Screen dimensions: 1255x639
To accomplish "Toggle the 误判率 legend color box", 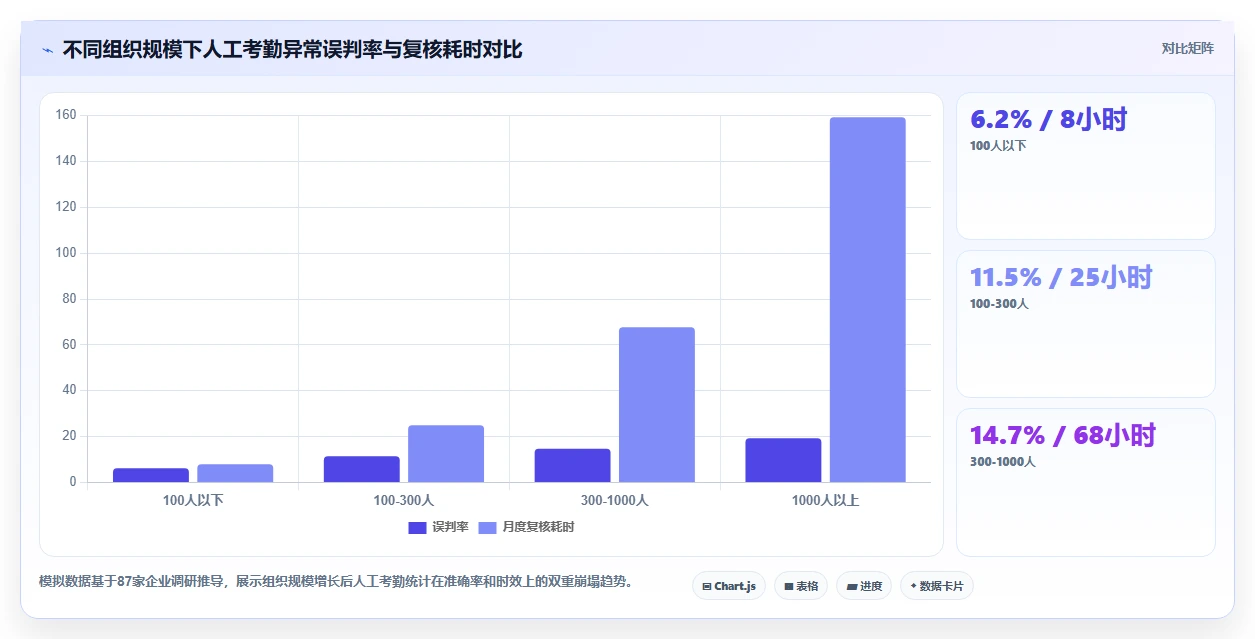I will pyautogui.click(x=417, y=527).
